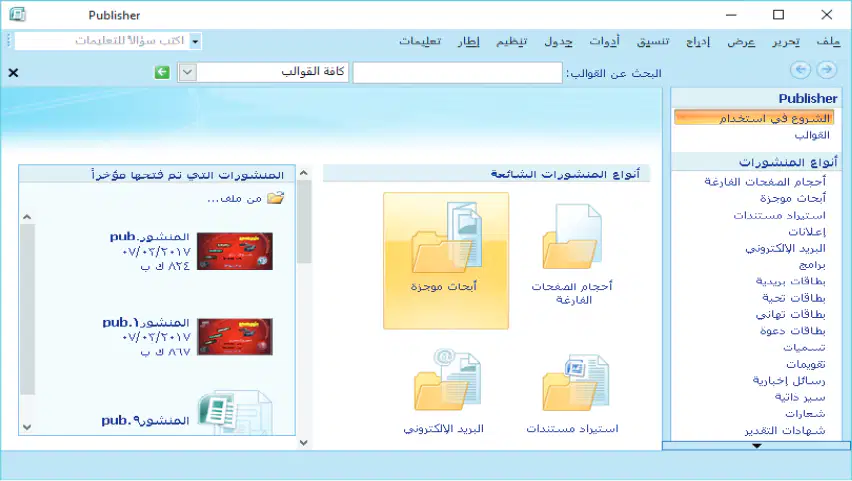
Task: Select أبحاث موجزة in sidebar list
Action: [x=793, y=198]
